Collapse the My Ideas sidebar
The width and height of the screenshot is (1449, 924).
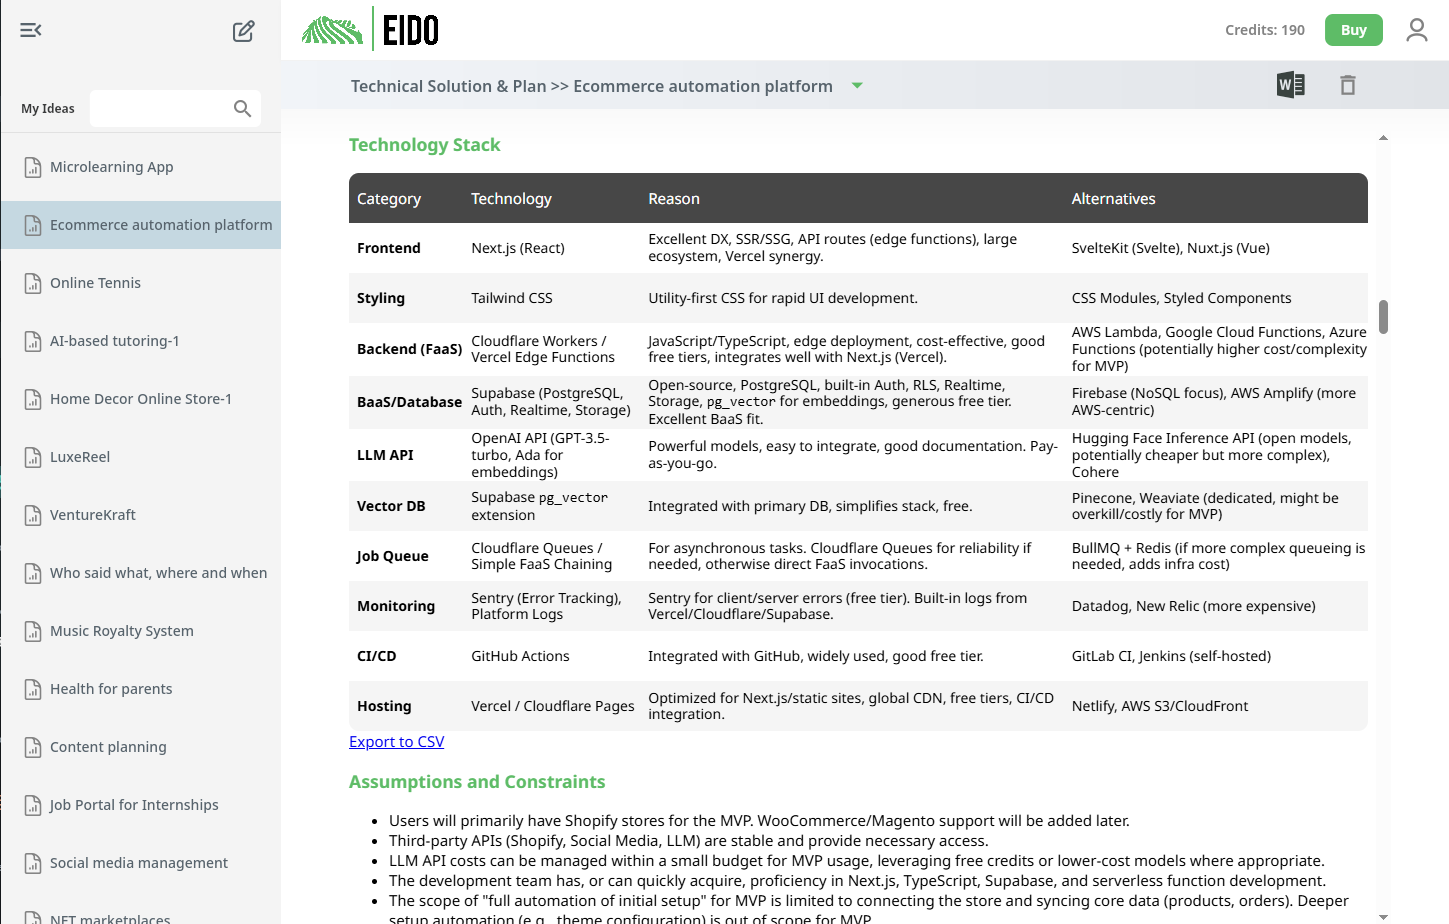[30, 30]
